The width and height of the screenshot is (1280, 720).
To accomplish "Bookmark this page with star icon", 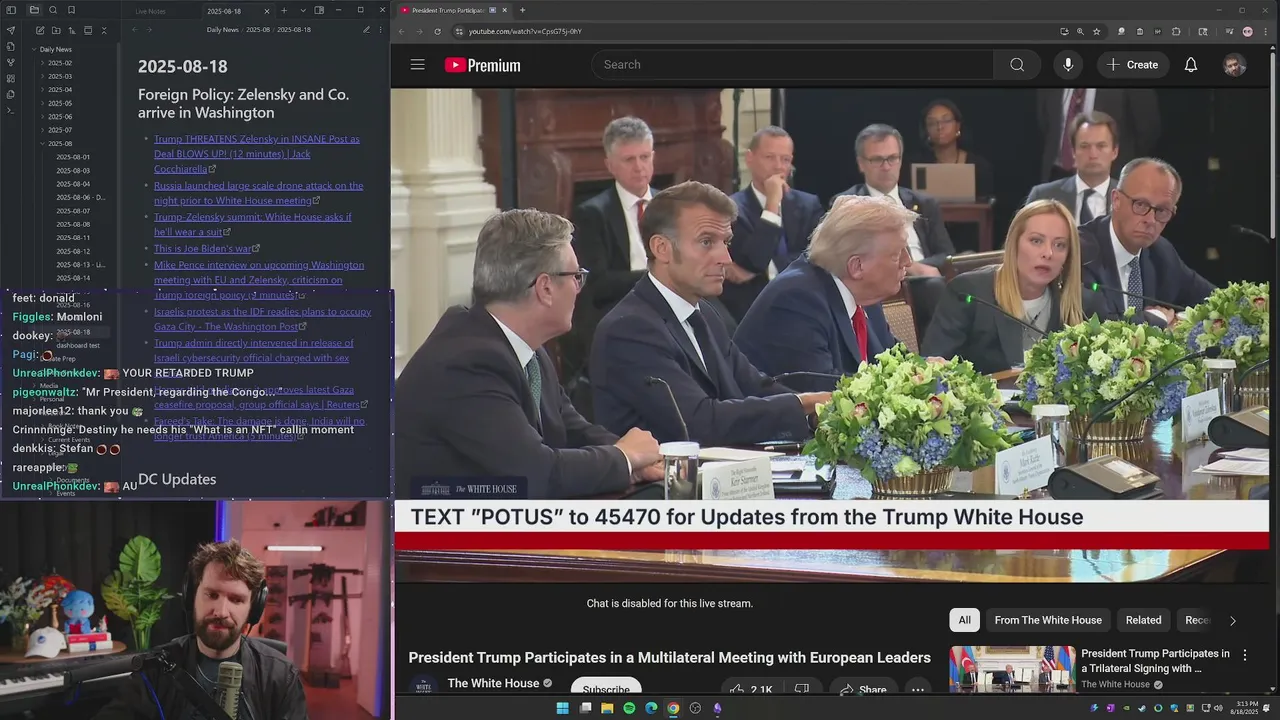I will 1096,31.
